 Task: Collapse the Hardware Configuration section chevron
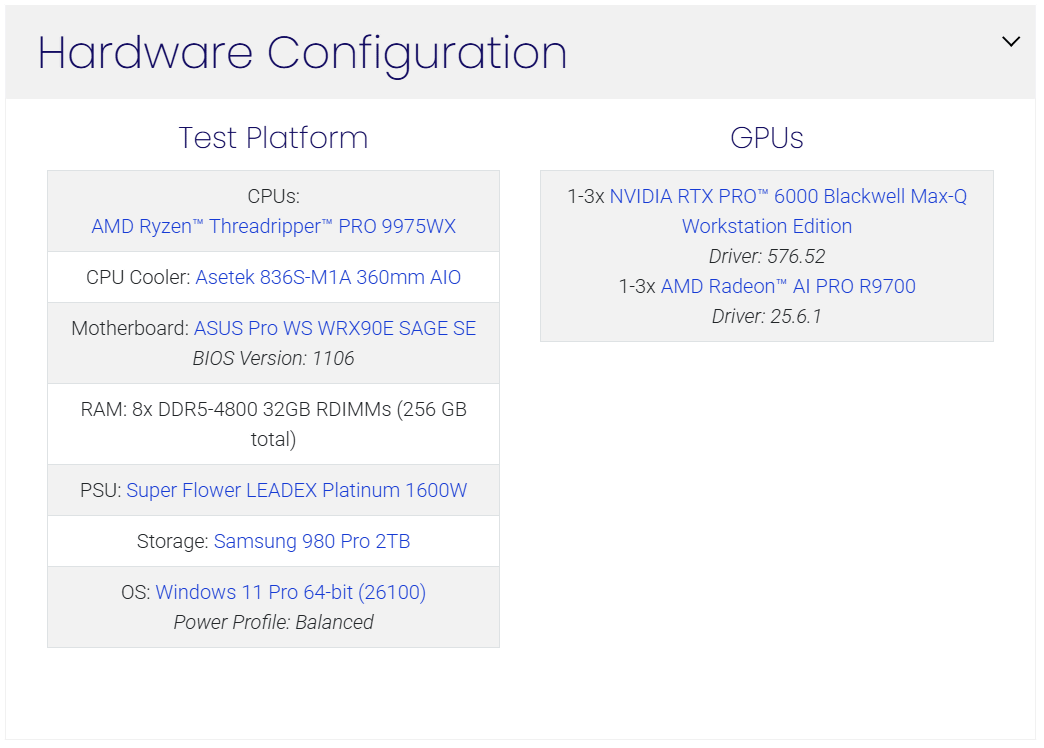1011,42
